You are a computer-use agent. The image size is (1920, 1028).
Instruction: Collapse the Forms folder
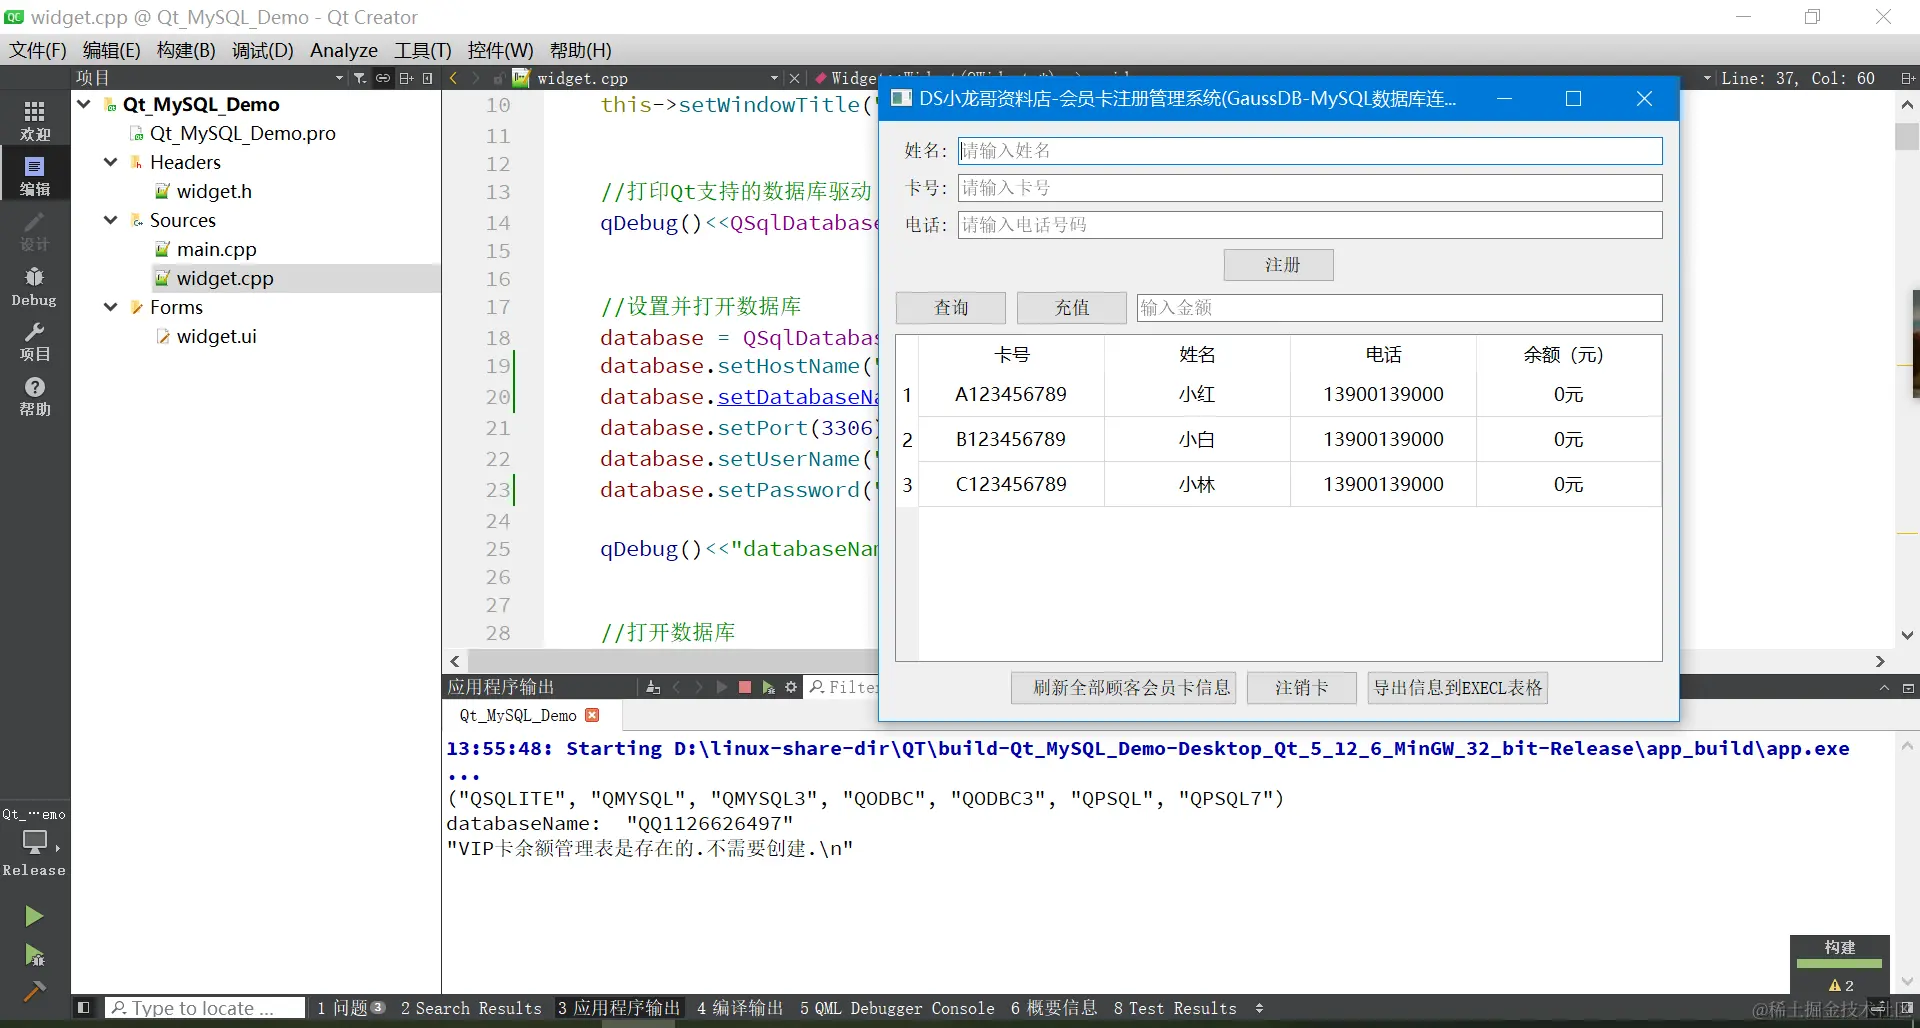(111, 307)
